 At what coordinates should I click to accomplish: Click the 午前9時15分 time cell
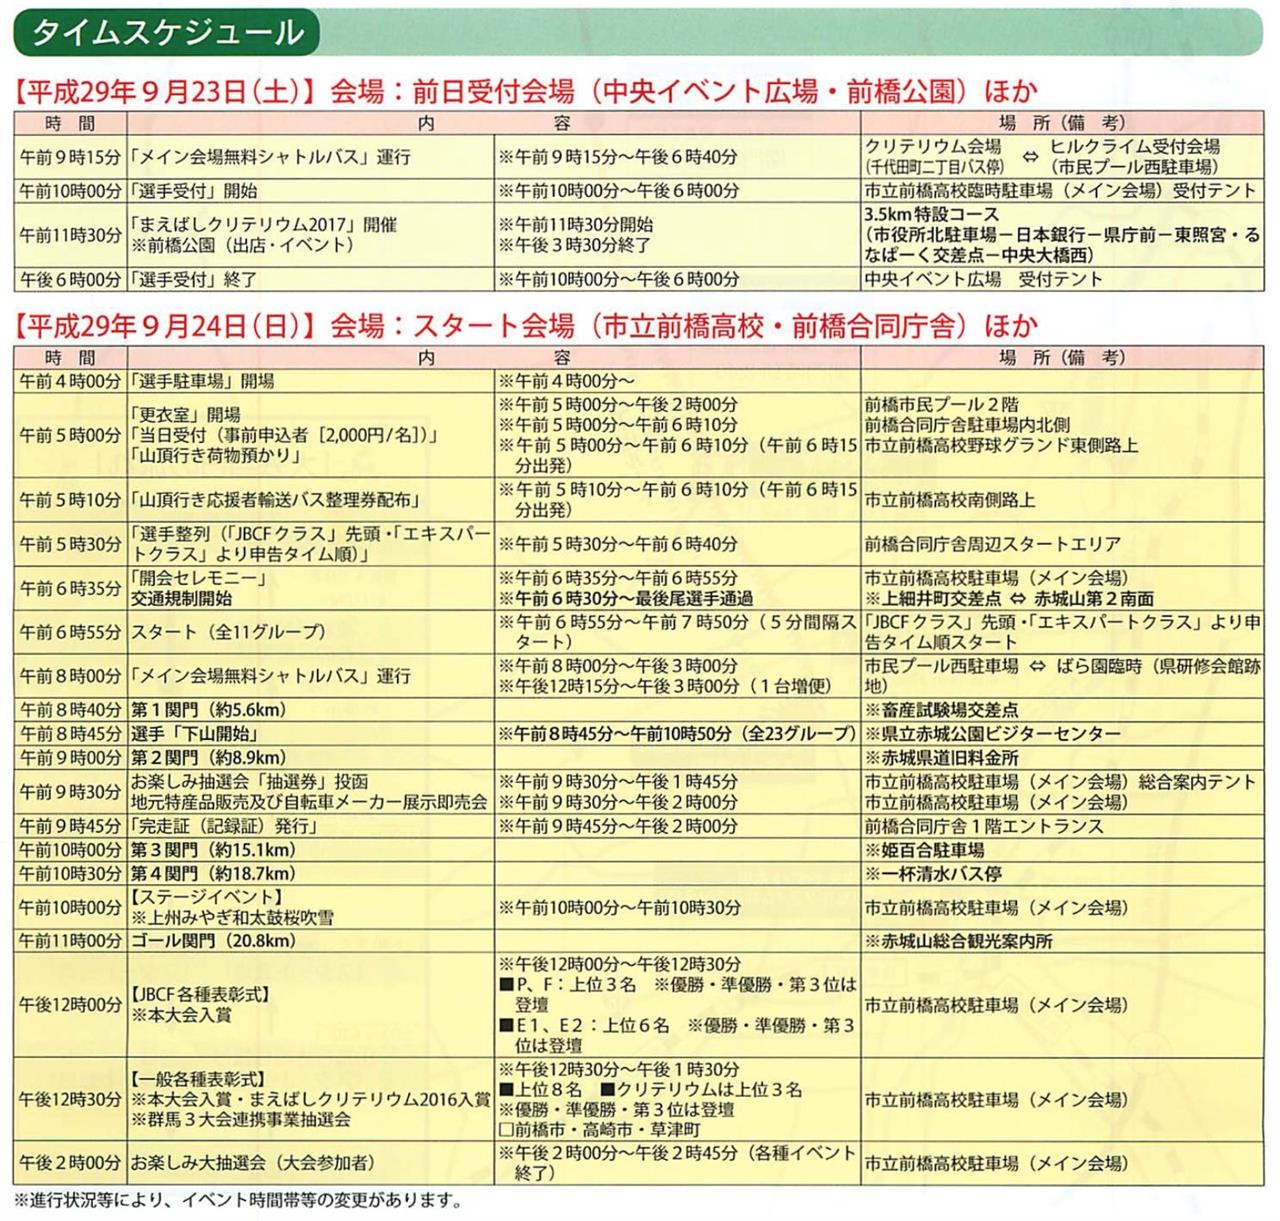click(70, 157)
